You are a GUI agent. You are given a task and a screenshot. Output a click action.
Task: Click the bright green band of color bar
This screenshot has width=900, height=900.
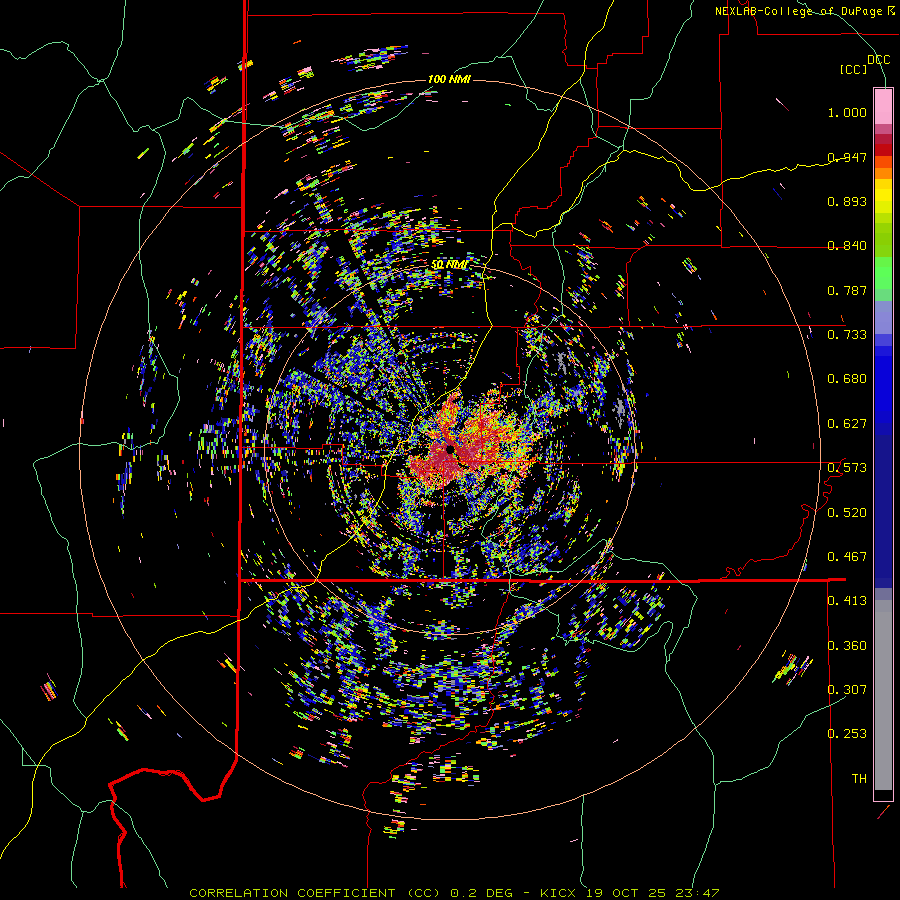point(883,273)
